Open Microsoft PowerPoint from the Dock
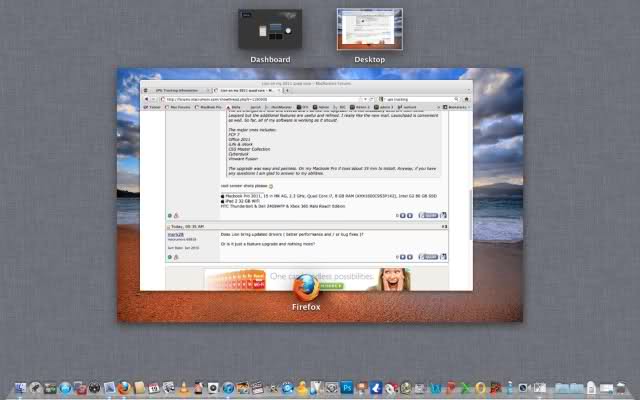 [451, 388]
